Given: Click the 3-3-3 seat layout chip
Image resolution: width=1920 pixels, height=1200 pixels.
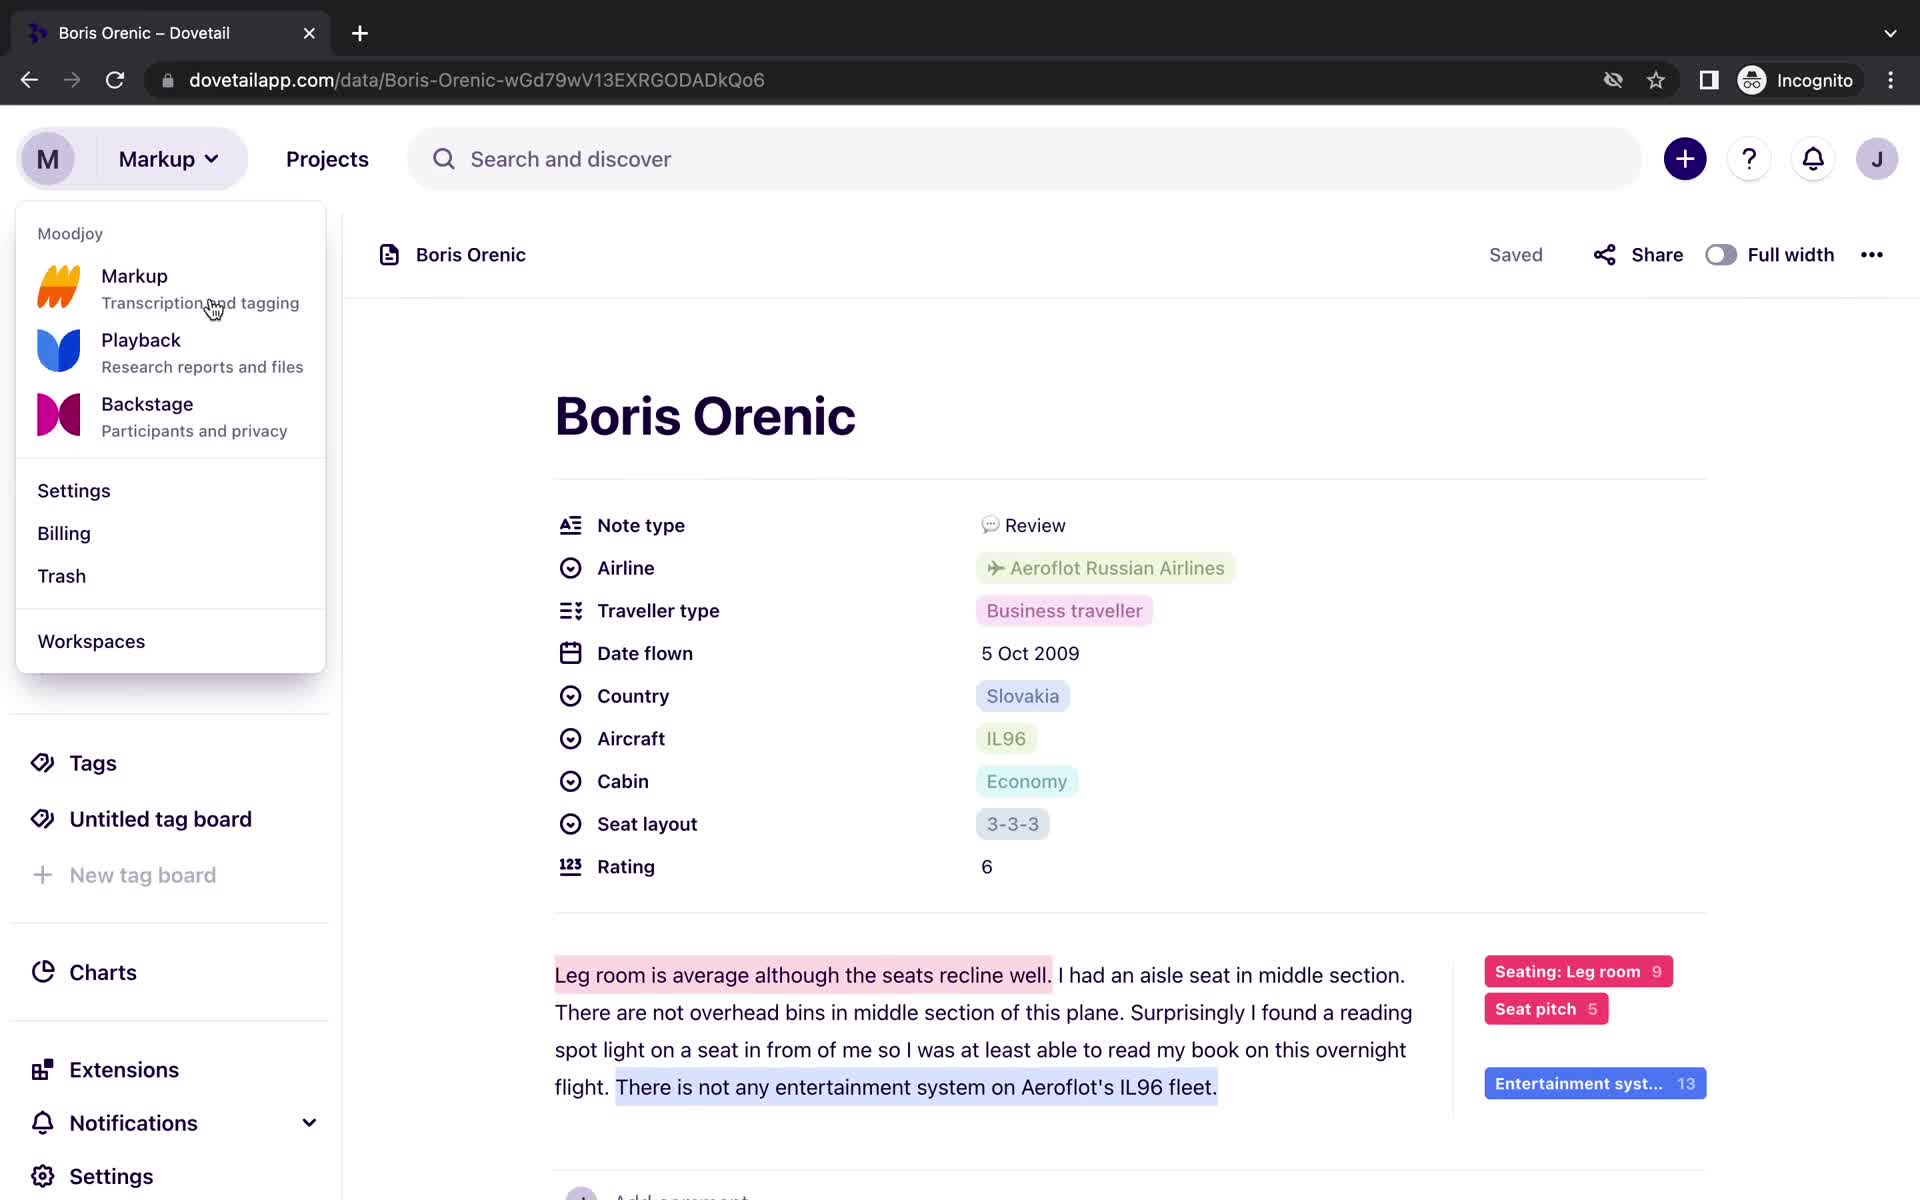Looking at the screenshot, I should pyautogui.click(x=1012, y=824).
